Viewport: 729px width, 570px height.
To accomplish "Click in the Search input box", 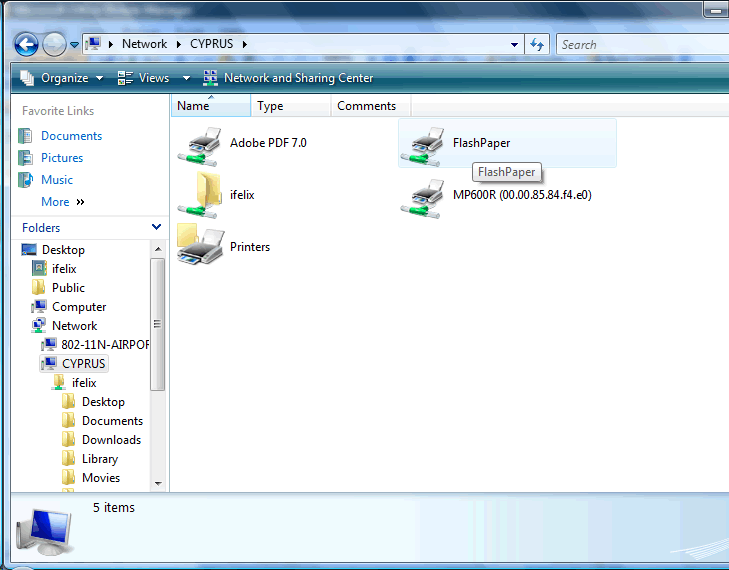I will (x=630, y=45).
